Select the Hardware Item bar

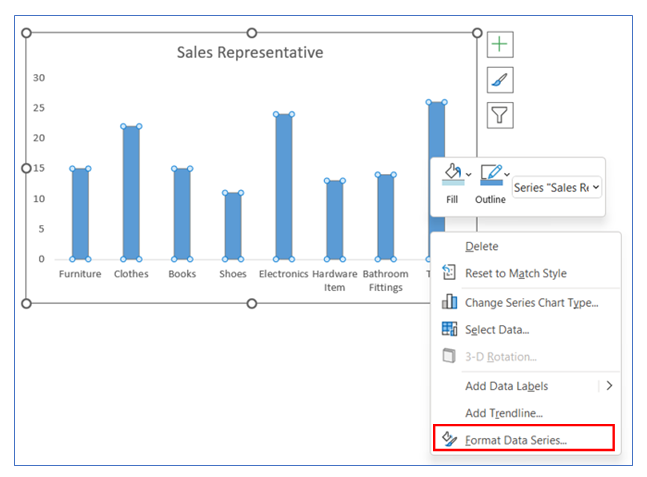pyautogui.click(x=335, y=220)
